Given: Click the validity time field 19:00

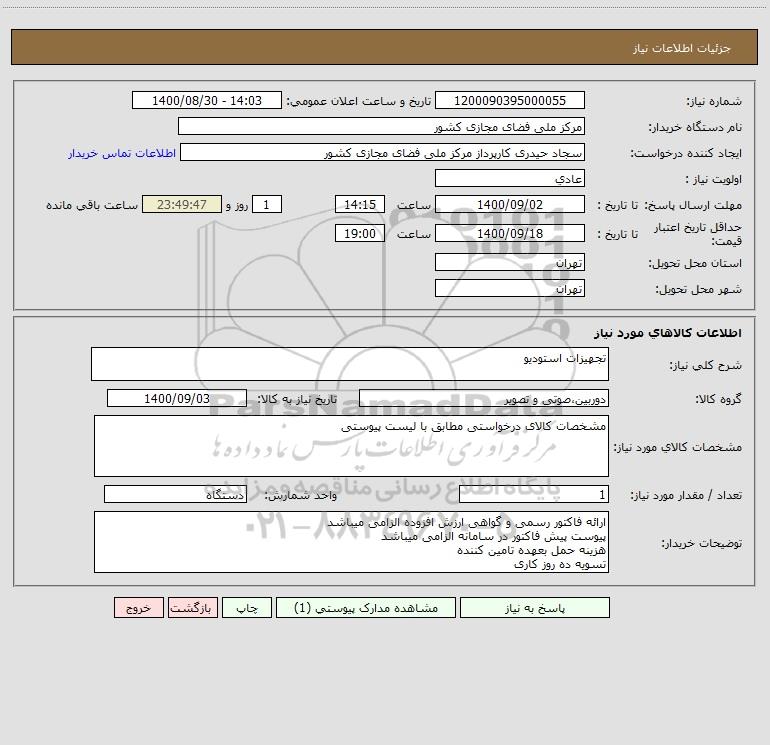Looking at the screenshot, I should [x=359, y=233].
